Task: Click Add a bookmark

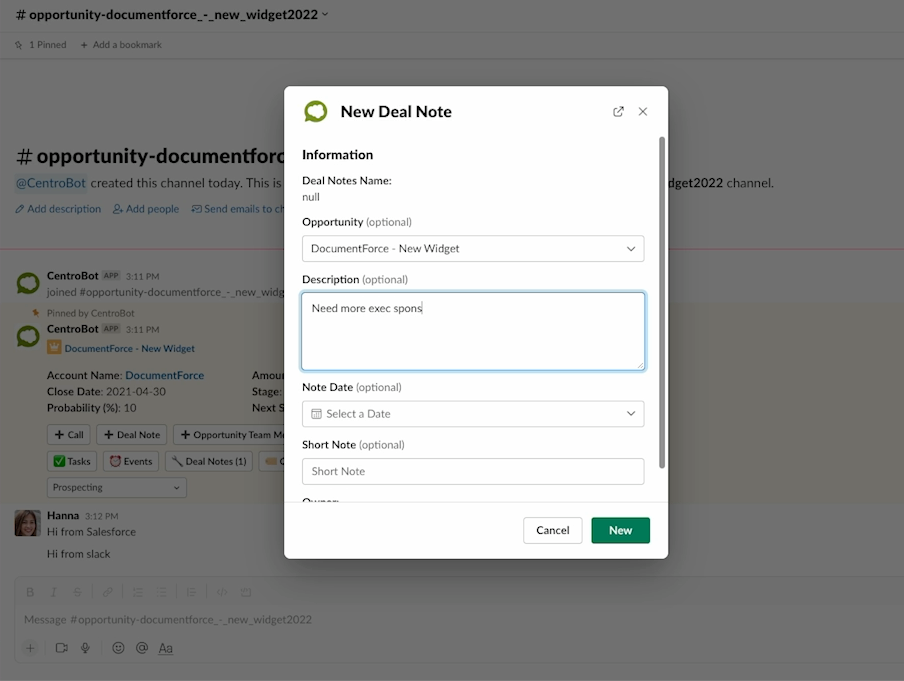Action: (121, 44)
